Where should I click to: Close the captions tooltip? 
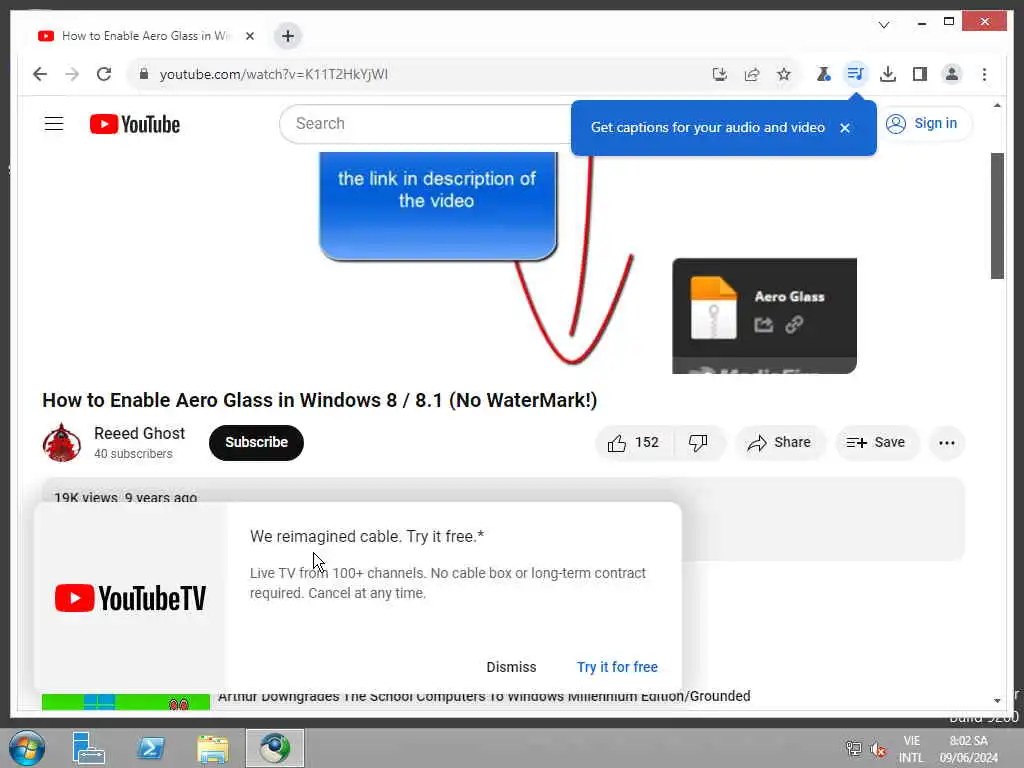click(844, 128)
